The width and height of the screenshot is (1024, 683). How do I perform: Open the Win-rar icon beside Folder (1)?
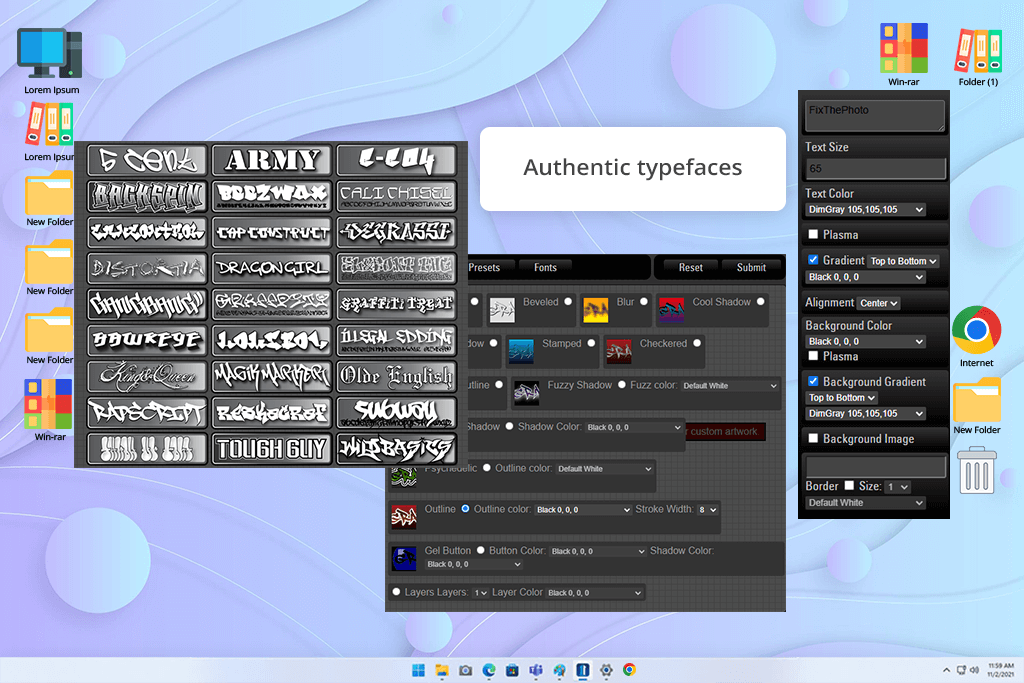pos(903,48)
